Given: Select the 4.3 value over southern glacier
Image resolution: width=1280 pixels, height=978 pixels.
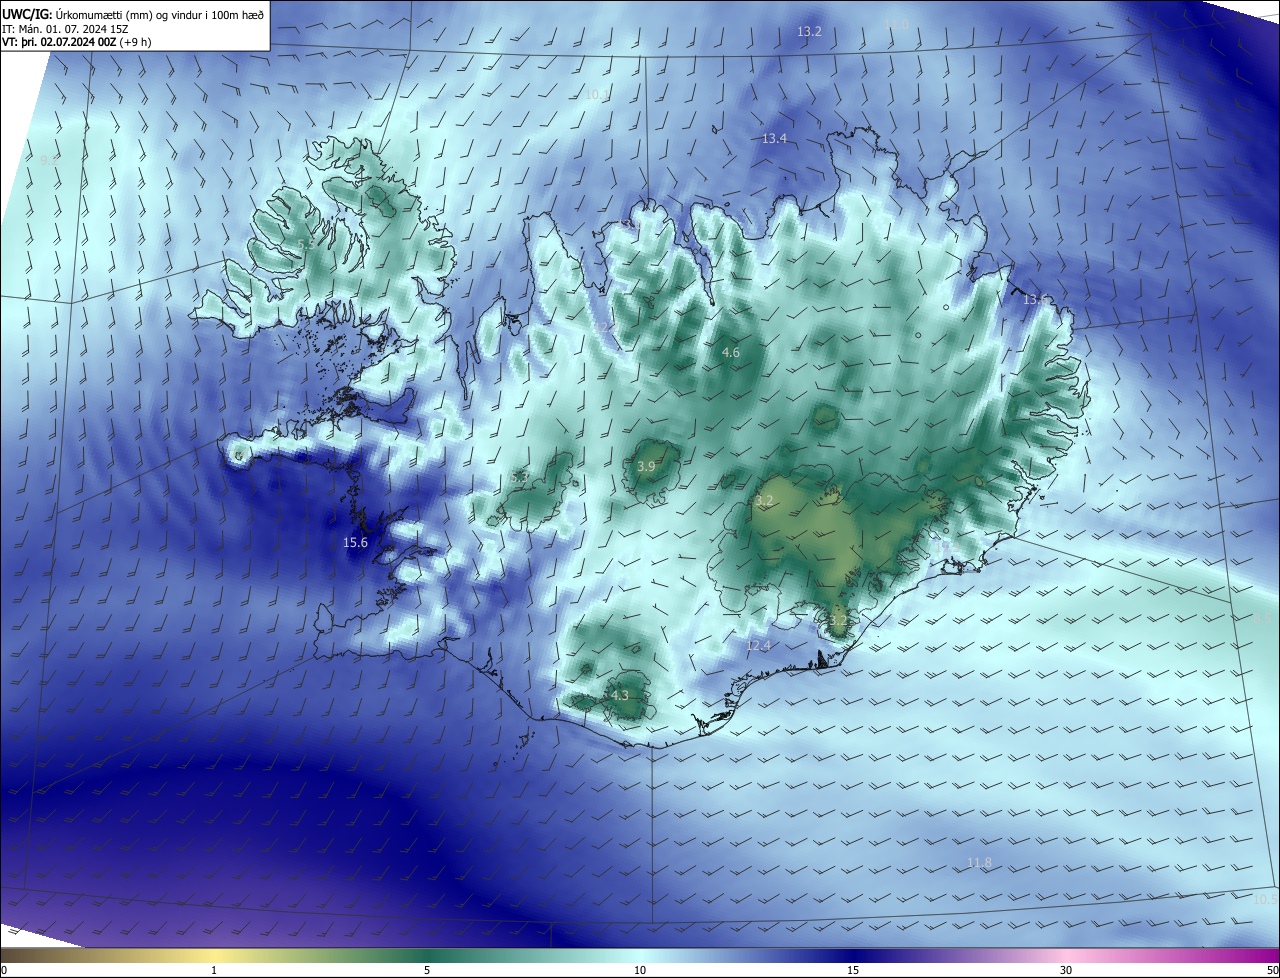Looking at the screenshot, I should click(620, 695).
